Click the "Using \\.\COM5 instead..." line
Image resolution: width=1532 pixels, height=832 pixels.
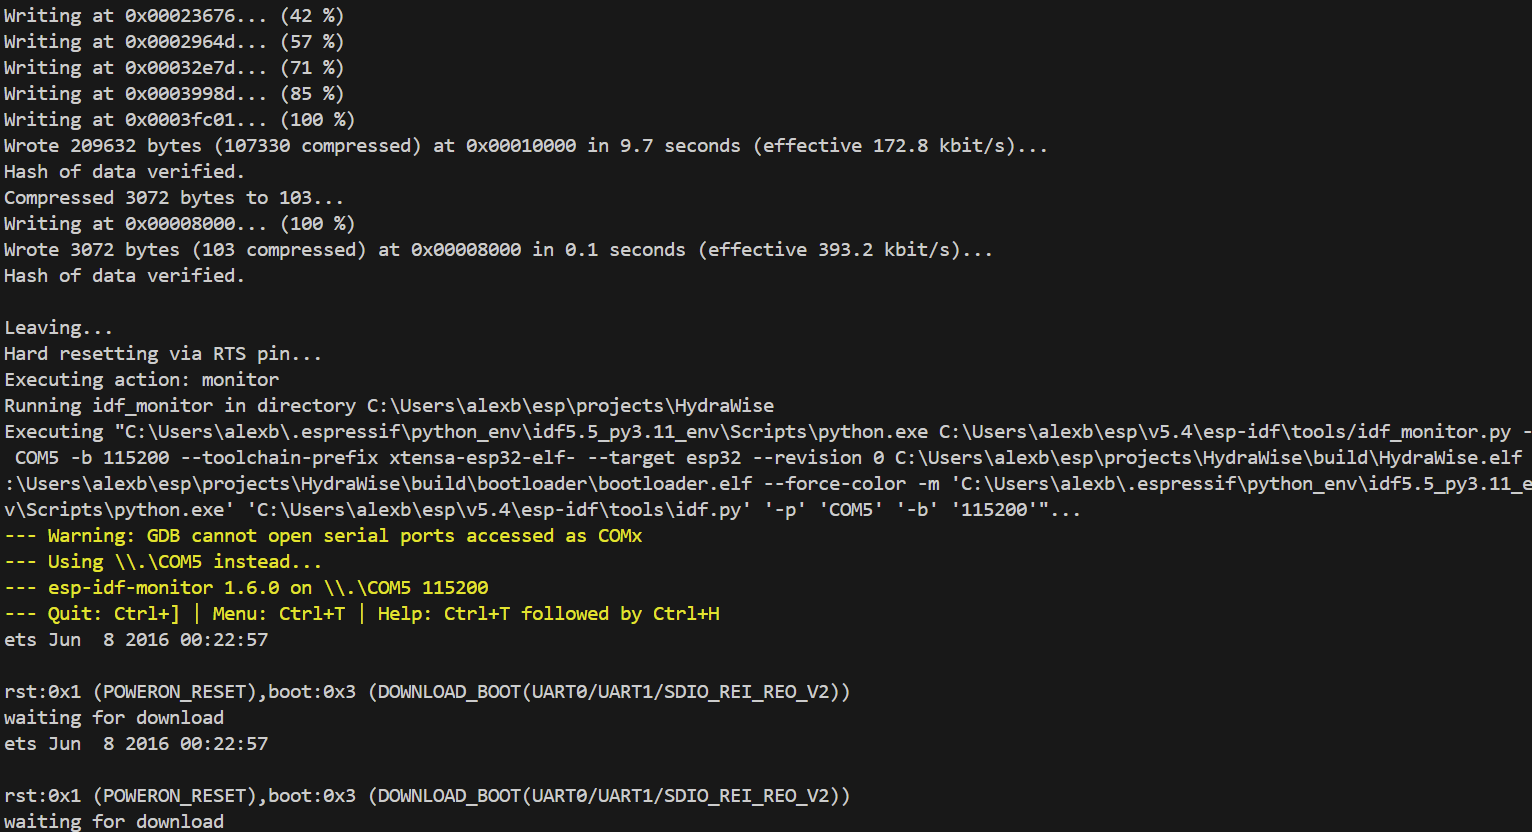tap(163, 562)
